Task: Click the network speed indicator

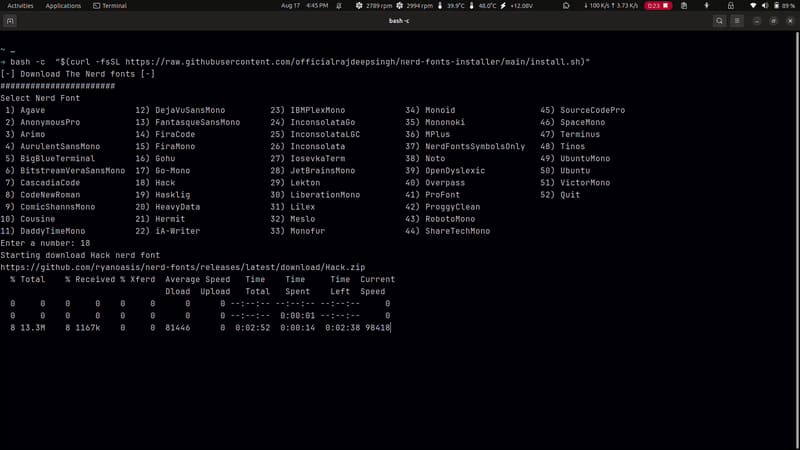Action: coord(611,6)
